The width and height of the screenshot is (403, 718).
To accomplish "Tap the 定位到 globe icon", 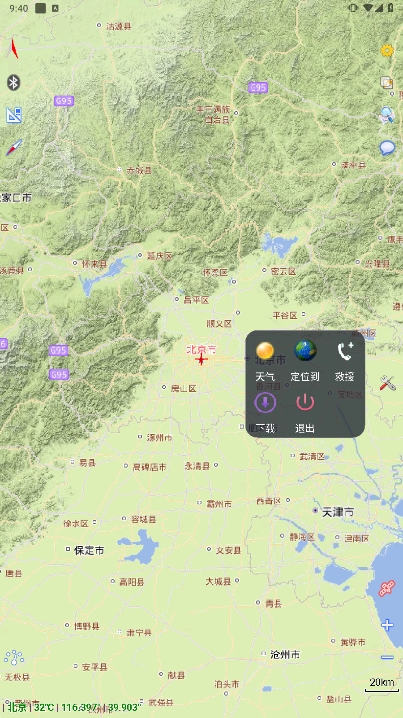I will coord(305,351).
